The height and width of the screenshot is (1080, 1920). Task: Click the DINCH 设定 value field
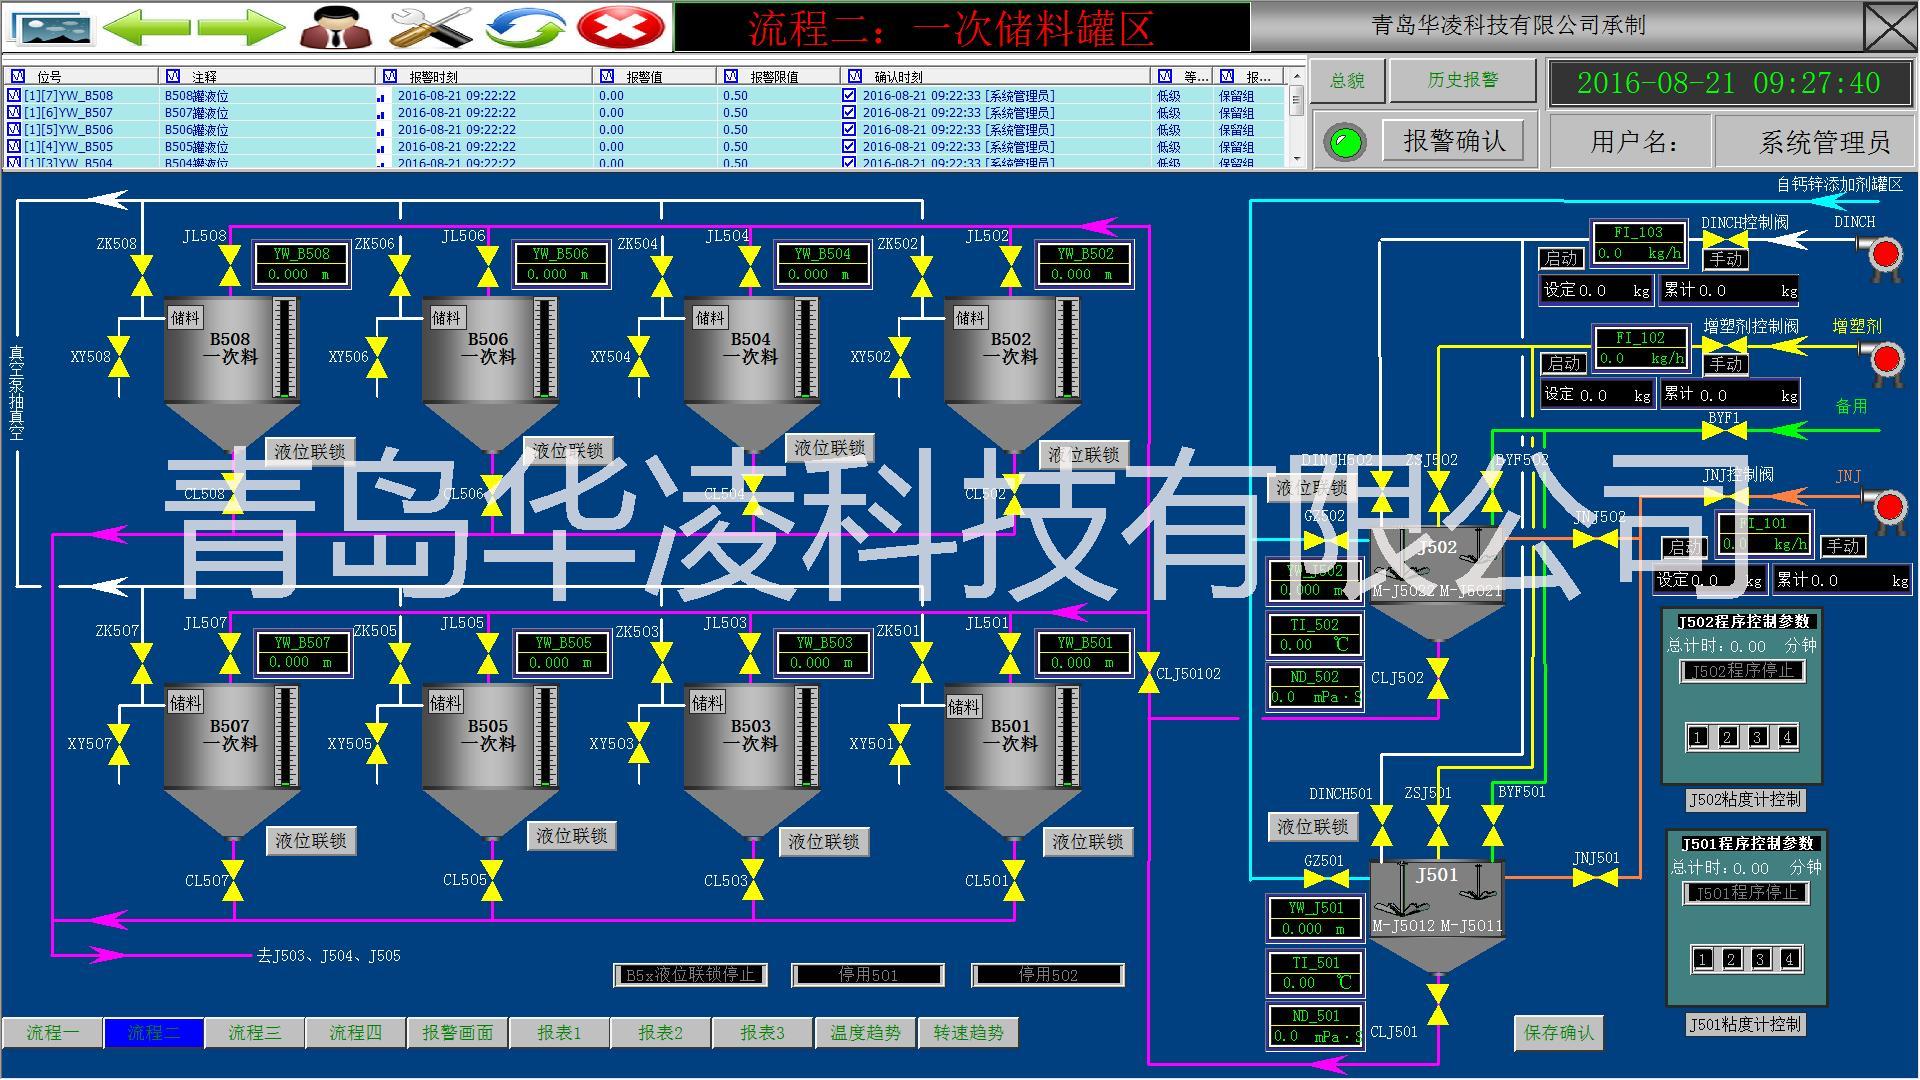tap(1596, 291)
